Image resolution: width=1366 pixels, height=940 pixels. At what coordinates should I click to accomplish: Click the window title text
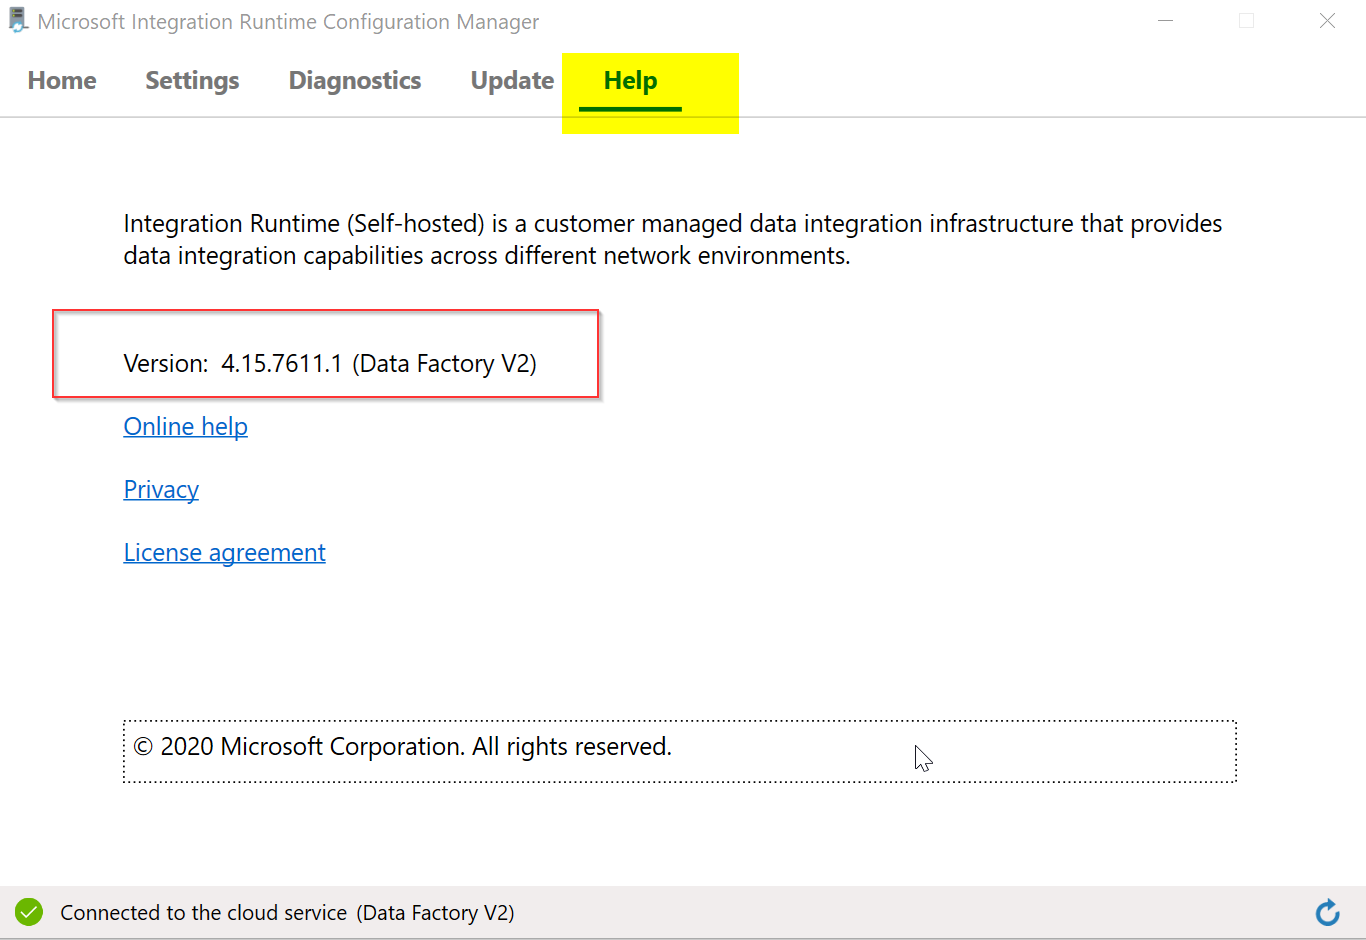point(288,22)
